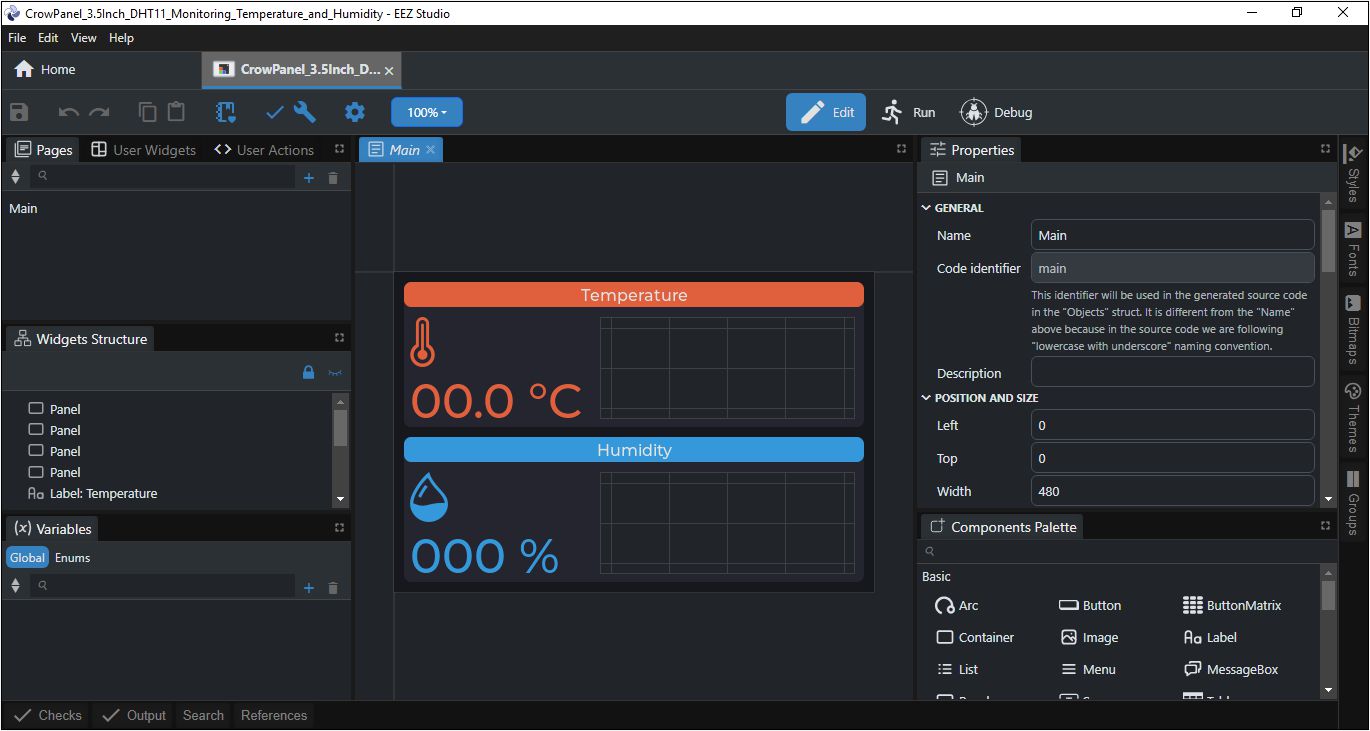
Task: Click the blue Humidity label on canvas
Action: [634, 450]
